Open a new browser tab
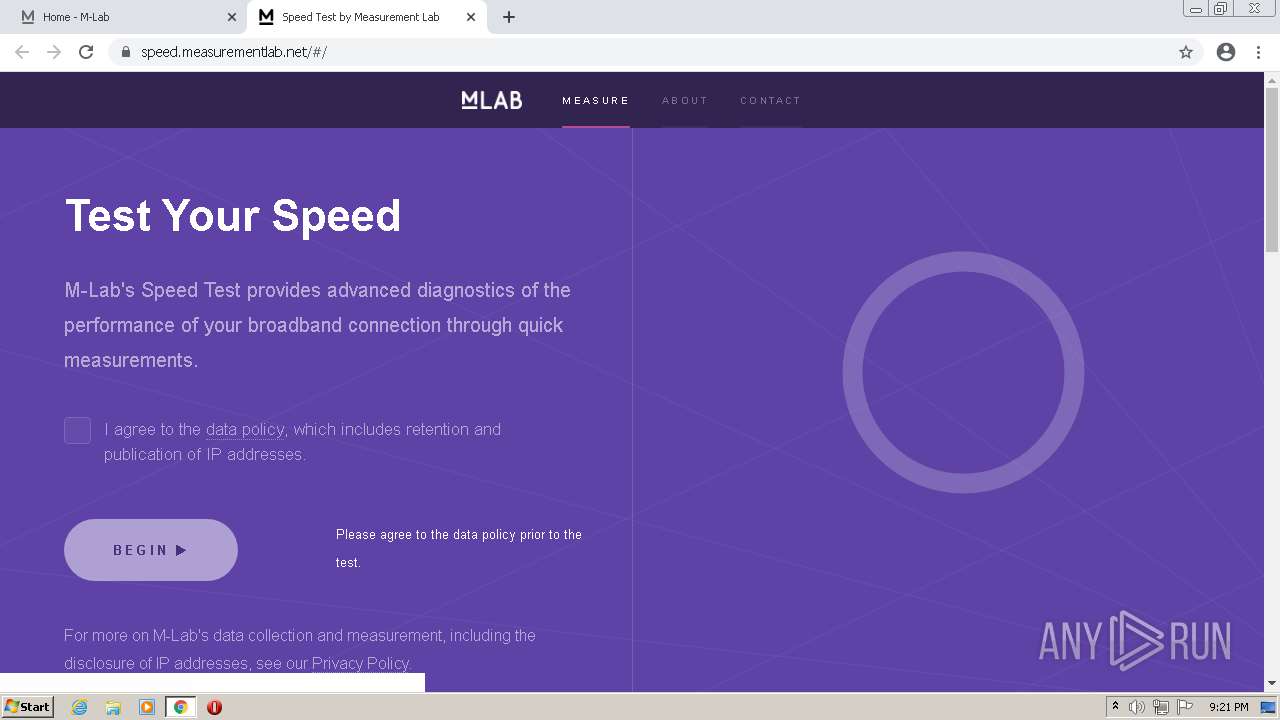The image size is (1280, 720). point(509,17)
